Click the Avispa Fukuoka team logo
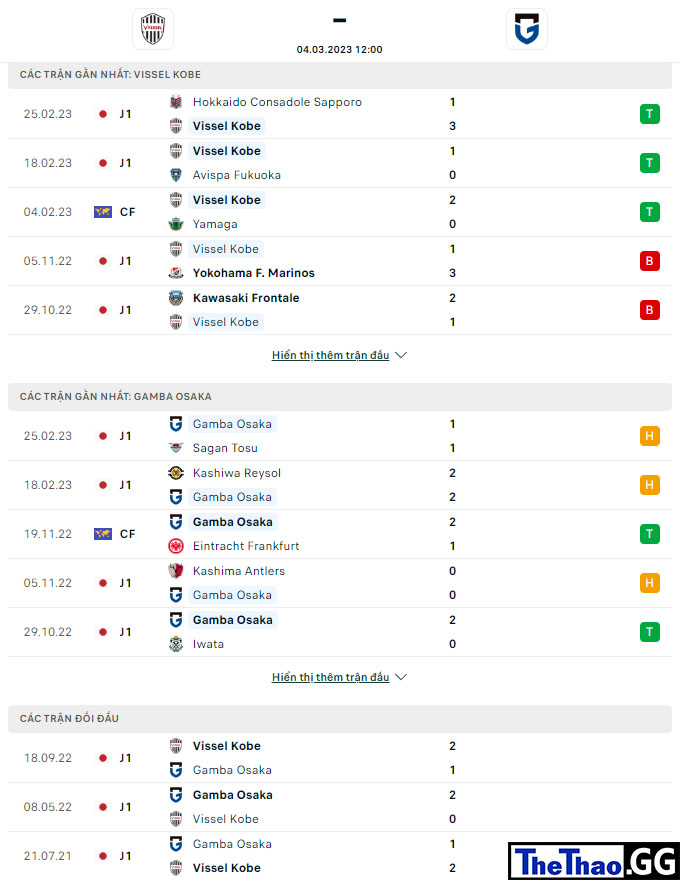Image resolution: width=680 pixels, height=880 pixels. point(176,175)
